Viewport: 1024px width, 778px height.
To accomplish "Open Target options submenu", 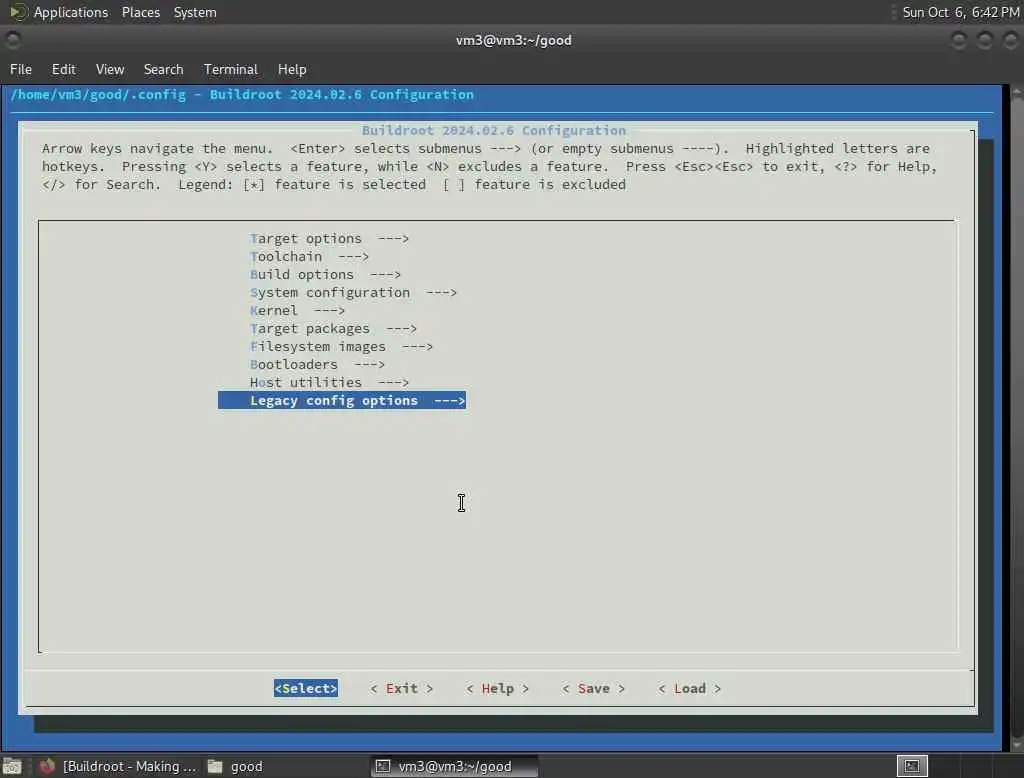I will pyautogui.click(x=329, y=238).
